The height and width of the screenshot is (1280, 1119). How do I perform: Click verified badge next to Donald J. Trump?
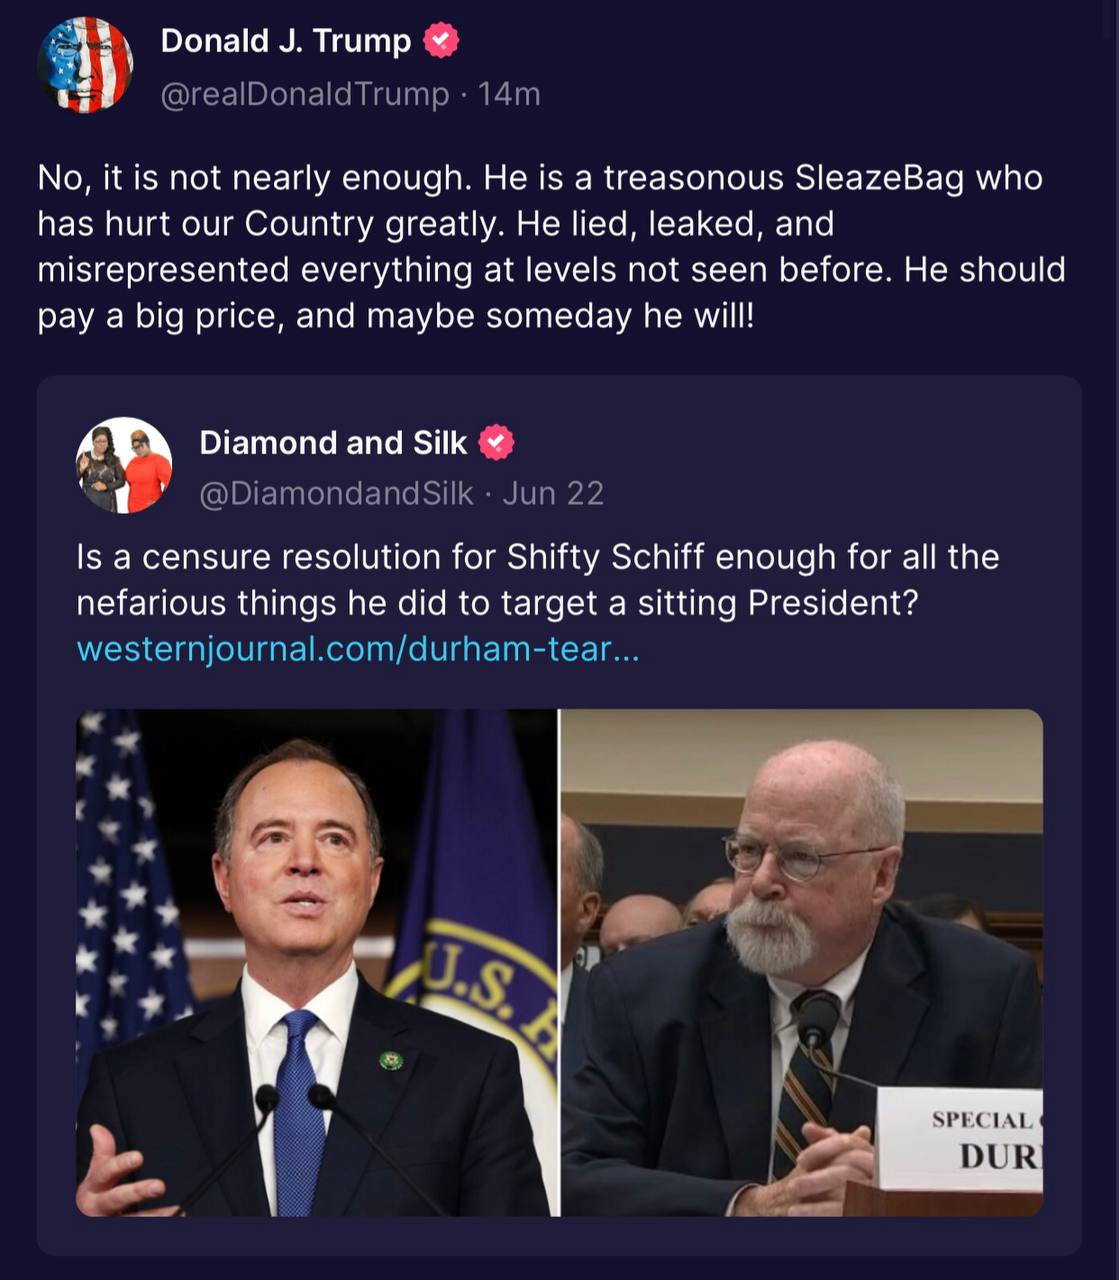pos(441,41)
